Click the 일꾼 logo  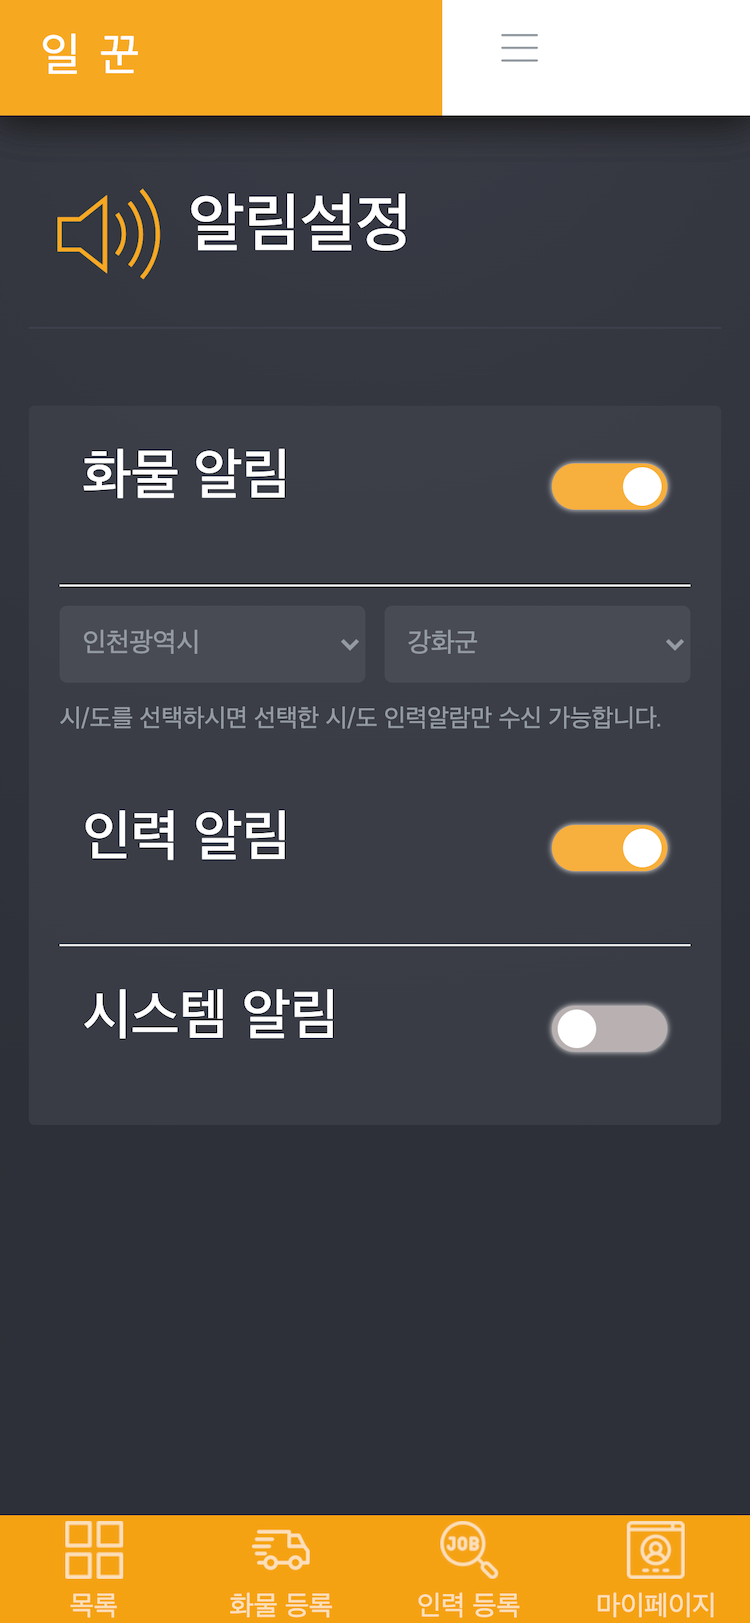pos(90,54)
